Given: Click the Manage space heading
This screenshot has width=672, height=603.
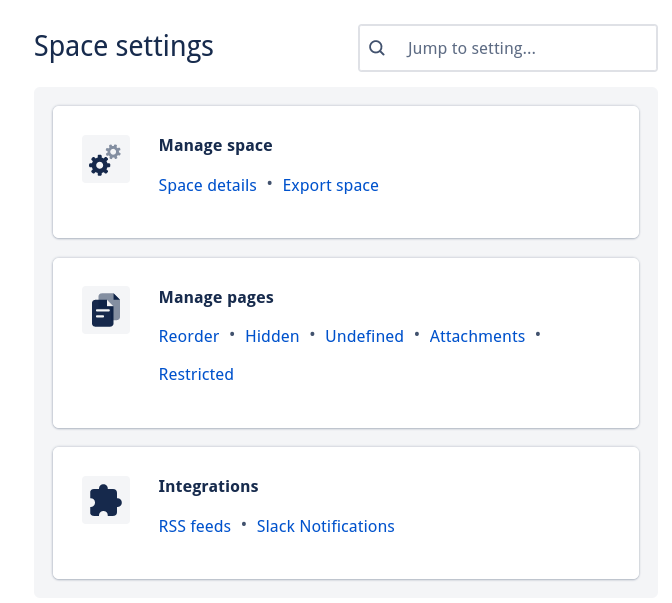Looking at the screenshot, I should tap(215, 145).
